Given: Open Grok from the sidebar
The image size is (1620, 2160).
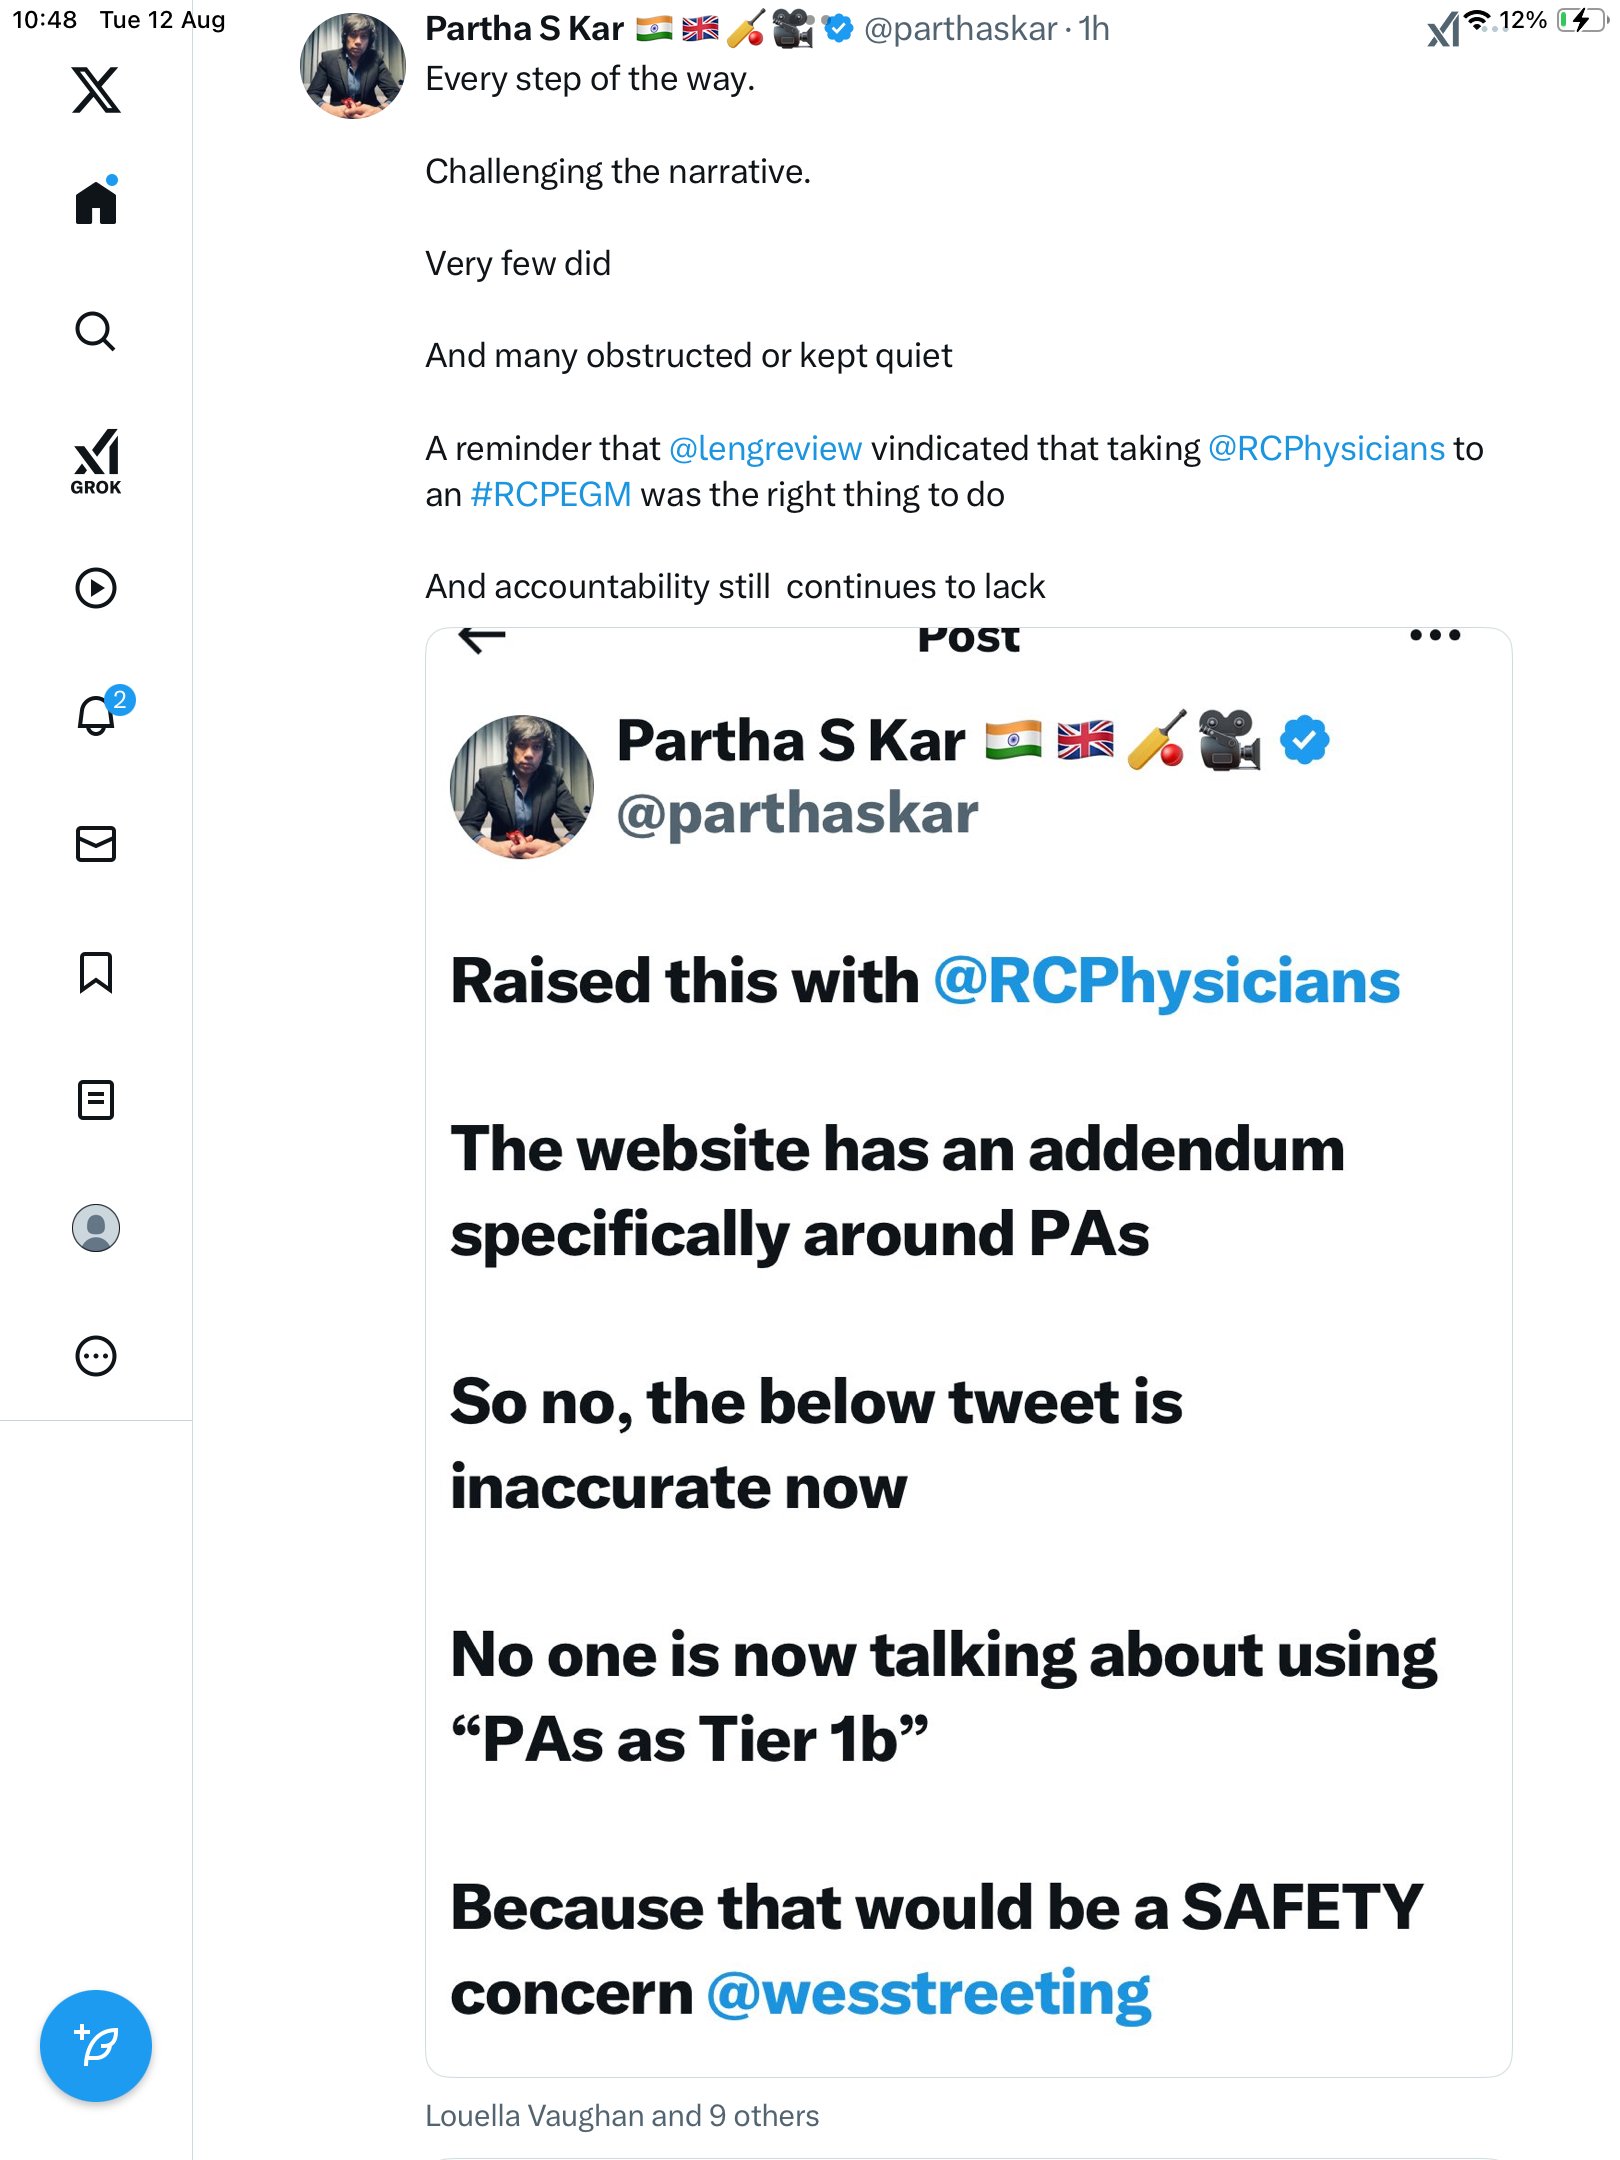Looking at the screenshot, I should pos(96,461).
